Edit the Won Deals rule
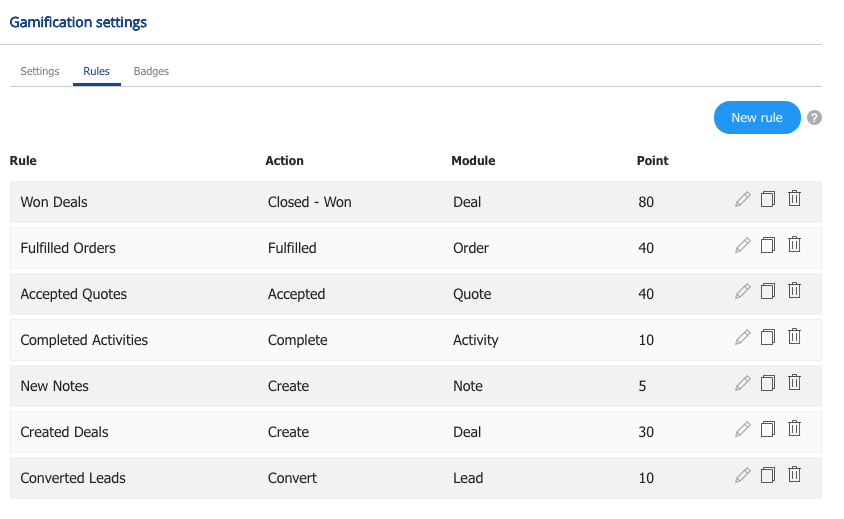Viewport: 844px width, 519px height. (x=742, y=199)
